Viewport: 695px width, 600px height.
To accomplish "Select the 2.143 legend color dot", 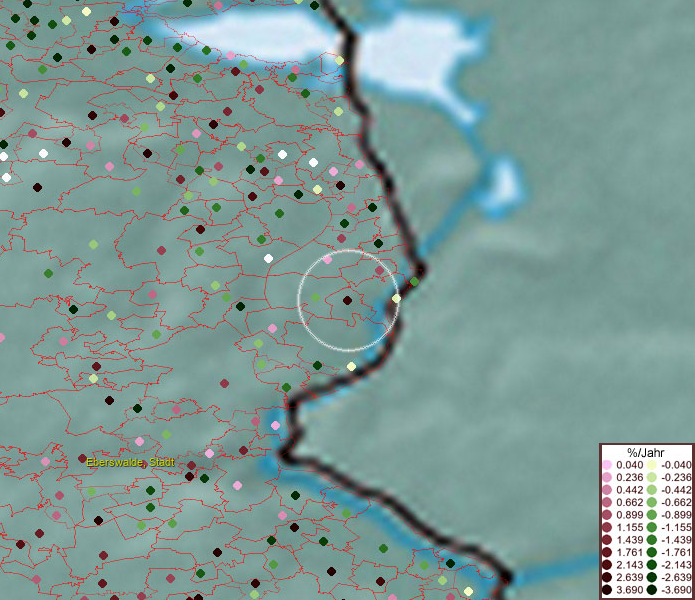I will (607, 565).
